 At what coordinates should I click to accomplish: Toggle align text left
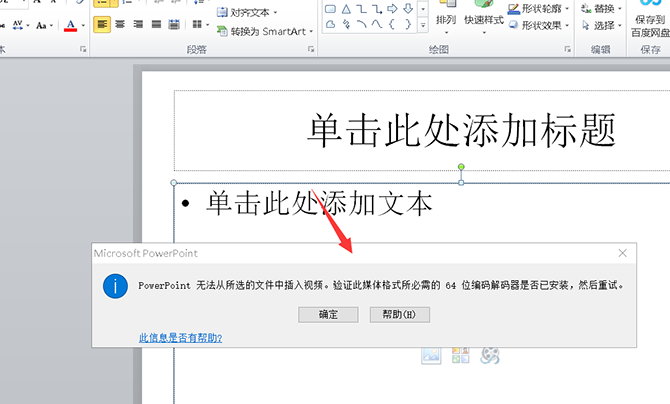[x=102, y=24]
